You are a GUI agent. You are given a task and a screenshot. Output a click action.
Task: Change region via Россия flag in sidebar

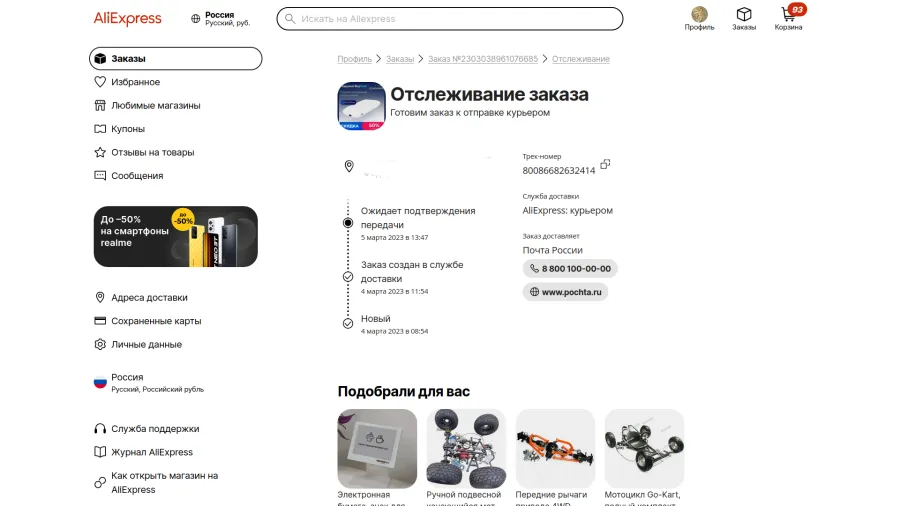(x=149, y=383)
